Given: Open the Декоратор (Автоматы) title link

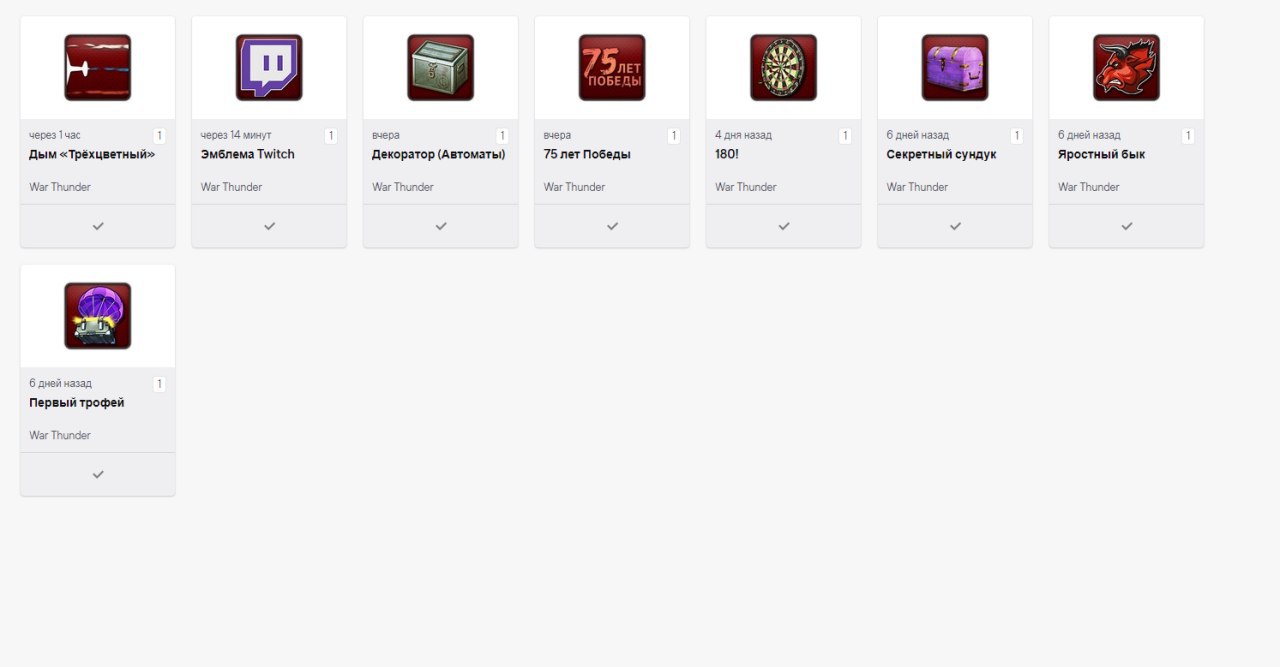Looking at the screenshot, I should pyautogui.click(x=439, y=155).
